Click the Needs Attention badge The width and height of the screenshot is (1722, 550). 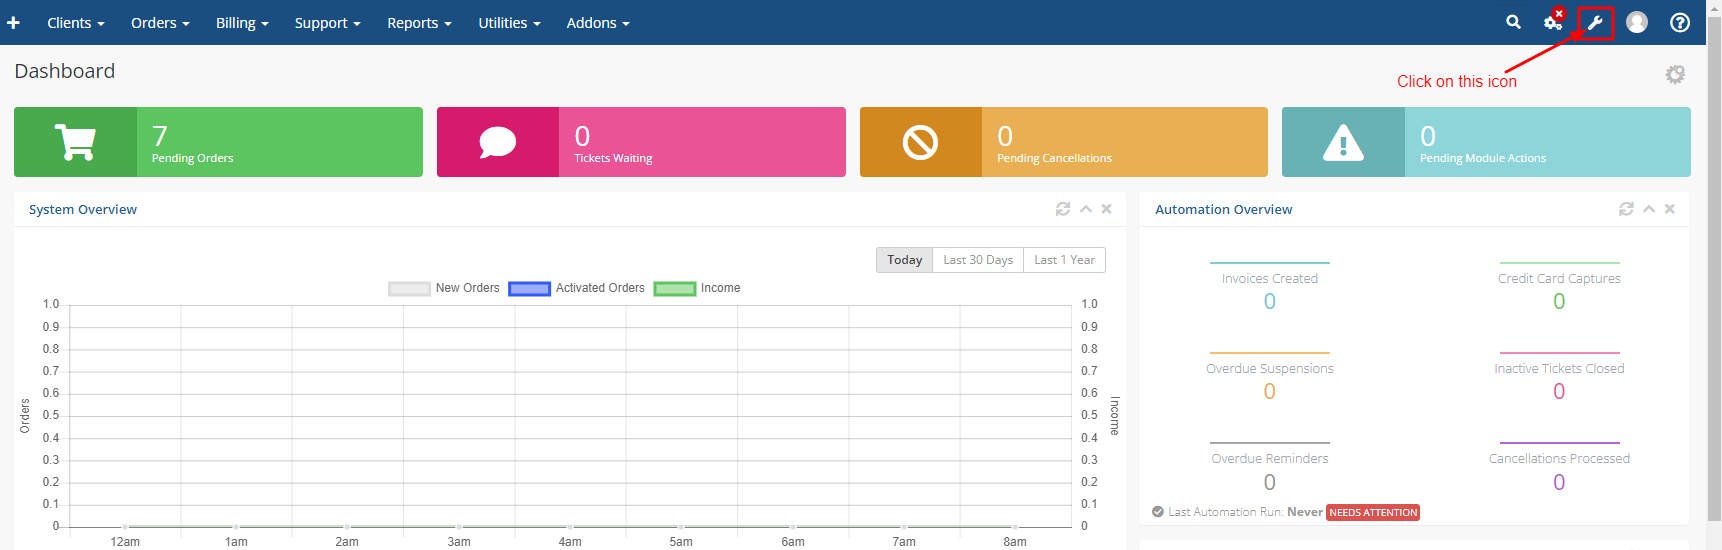(1373, 512)
